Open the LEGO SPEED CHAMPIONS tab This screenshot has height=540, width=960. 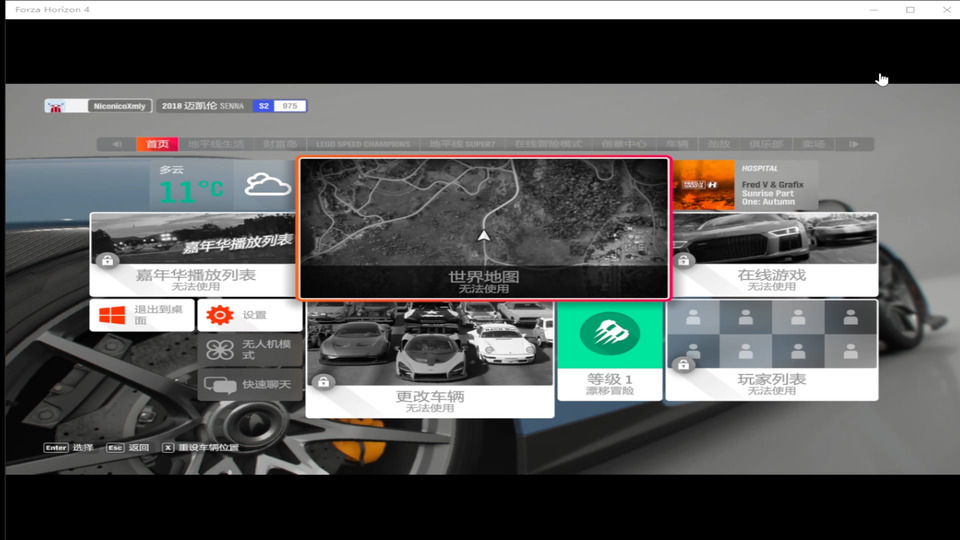pyautogui.click(x=363, y=144)
